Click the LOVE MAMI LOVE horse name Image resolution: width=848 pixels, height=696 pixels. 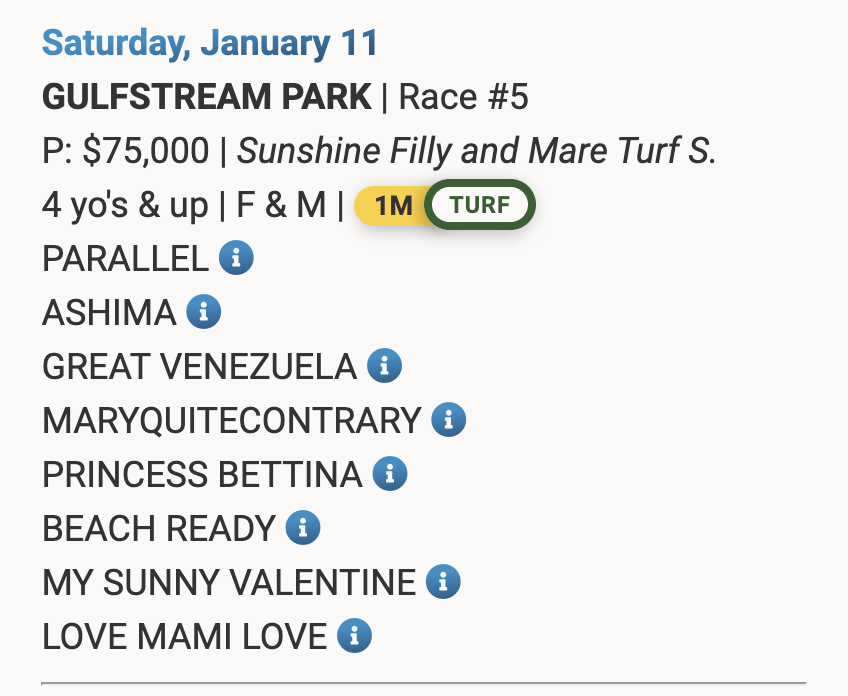point(184,635)
